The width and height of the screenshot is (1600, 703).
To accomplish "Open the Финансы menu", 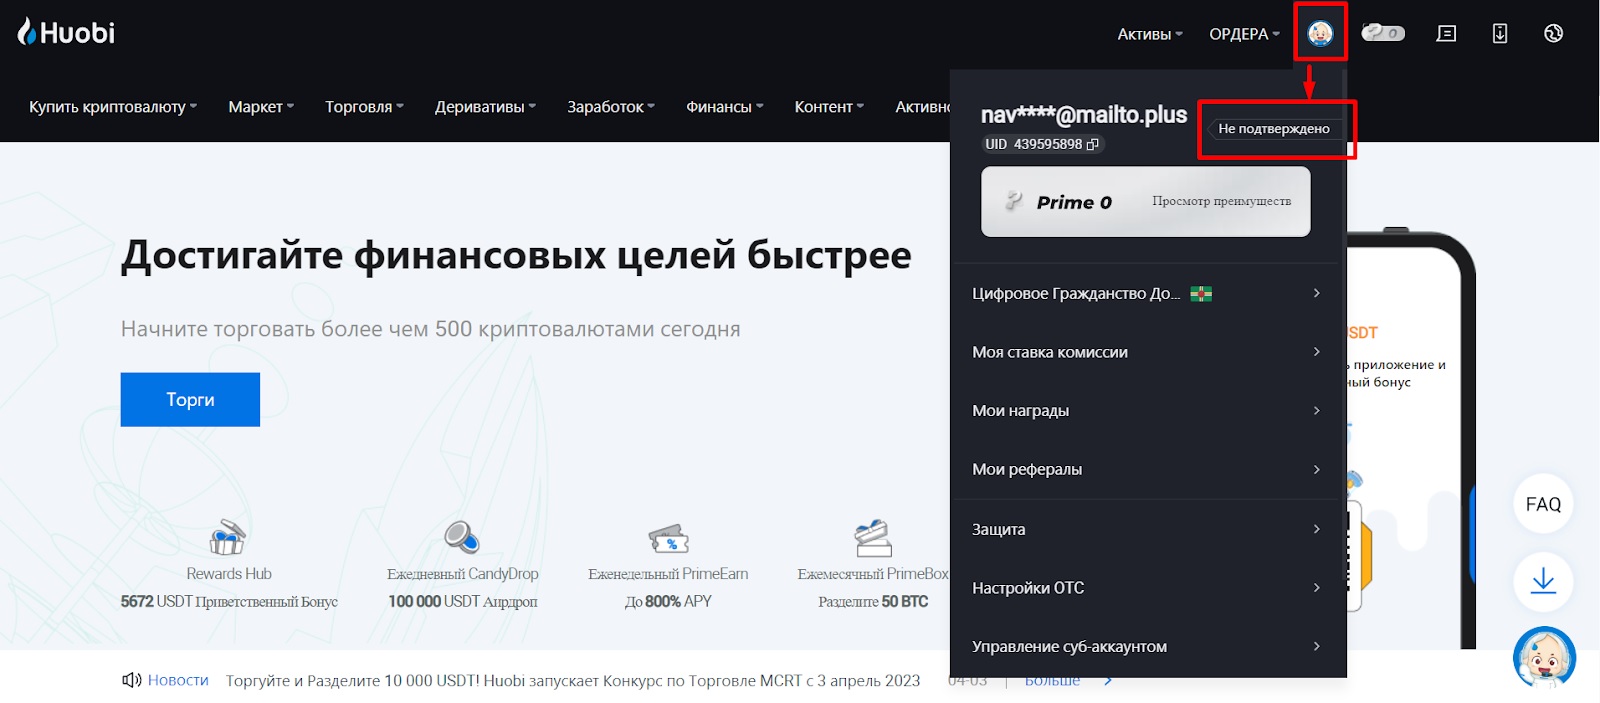I will point(724,106).
